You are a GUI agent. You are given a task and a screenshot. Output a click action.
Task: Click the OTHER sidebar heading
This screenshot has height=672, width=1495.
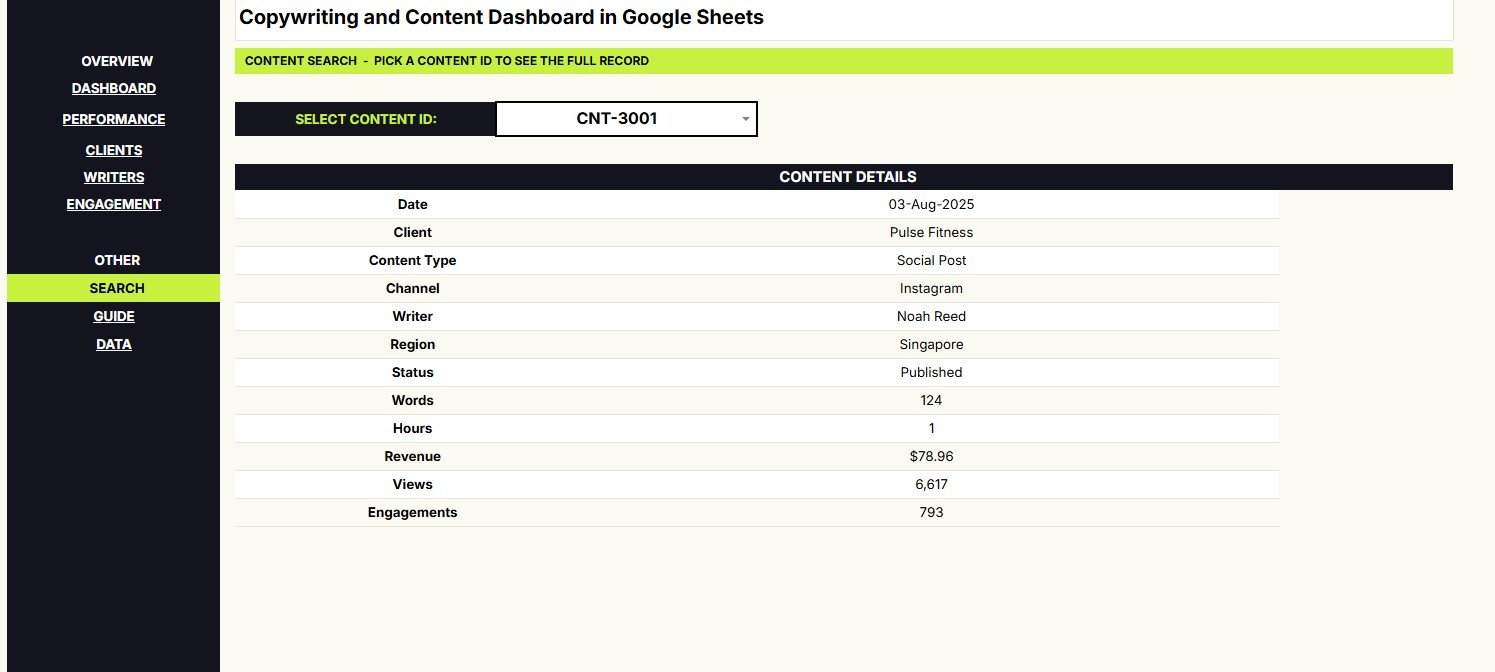(x=117, y=260)
